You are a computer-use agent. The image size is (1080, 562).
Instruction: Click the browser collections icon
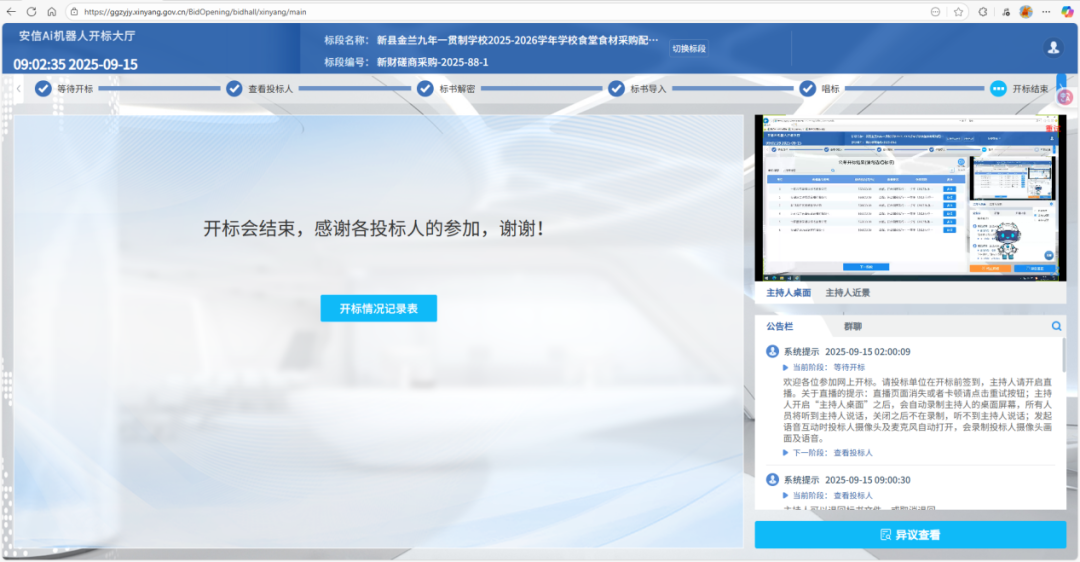coord(1006,12)
